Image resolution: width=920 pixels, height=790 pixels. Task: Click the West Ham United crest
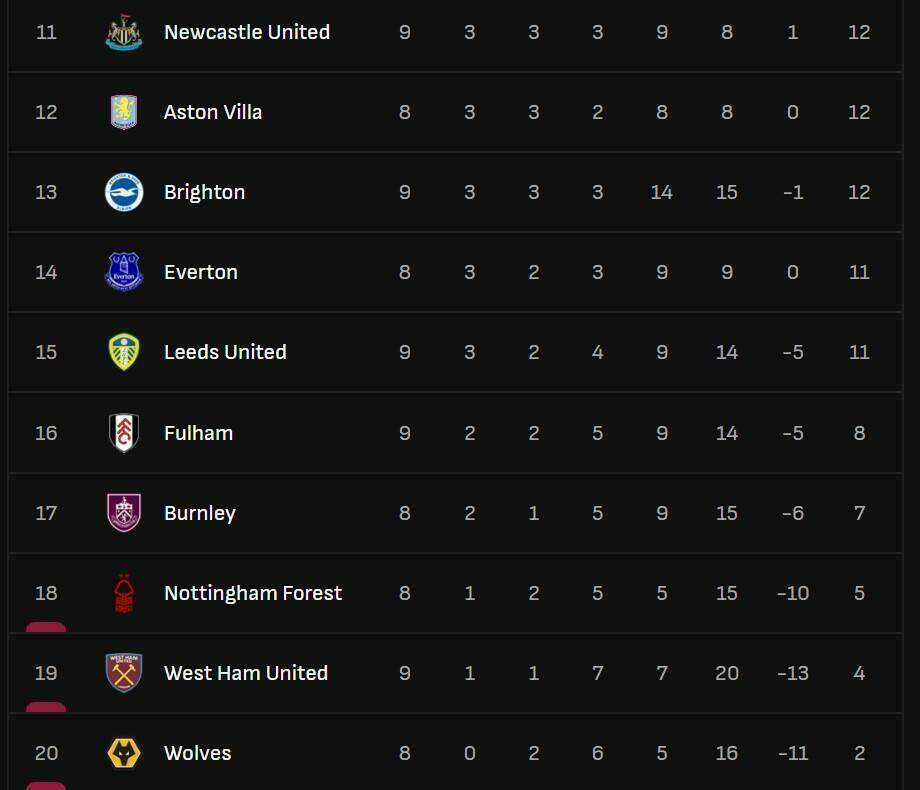pos(124,673)
